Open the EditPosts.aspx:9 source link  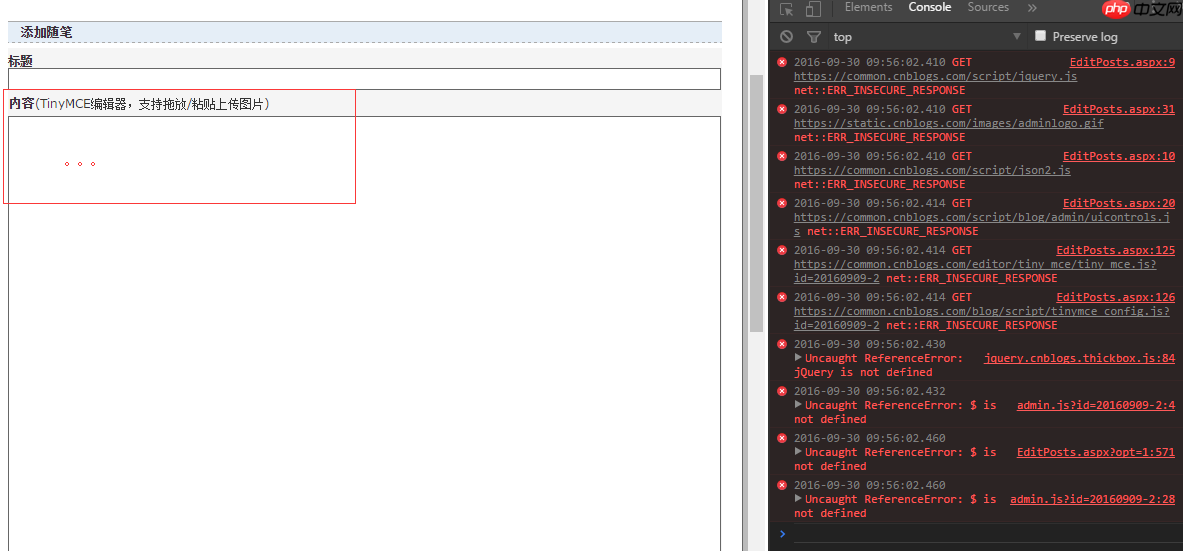coord(1122,63)
